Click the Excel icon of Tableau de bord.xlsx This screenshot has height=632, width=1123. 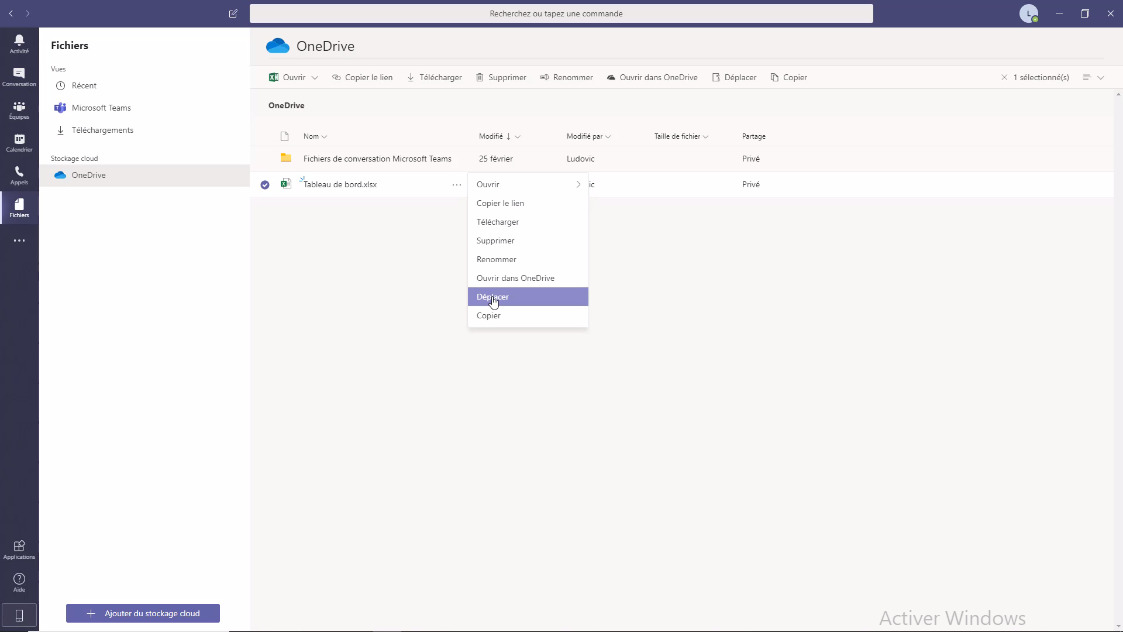286,184
